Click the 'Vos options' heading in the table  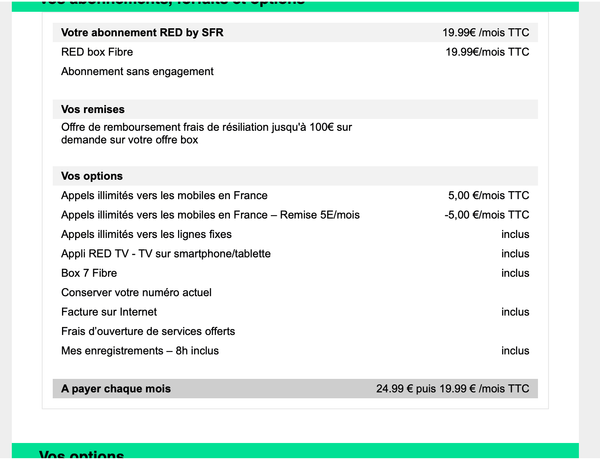coord(92,176)
